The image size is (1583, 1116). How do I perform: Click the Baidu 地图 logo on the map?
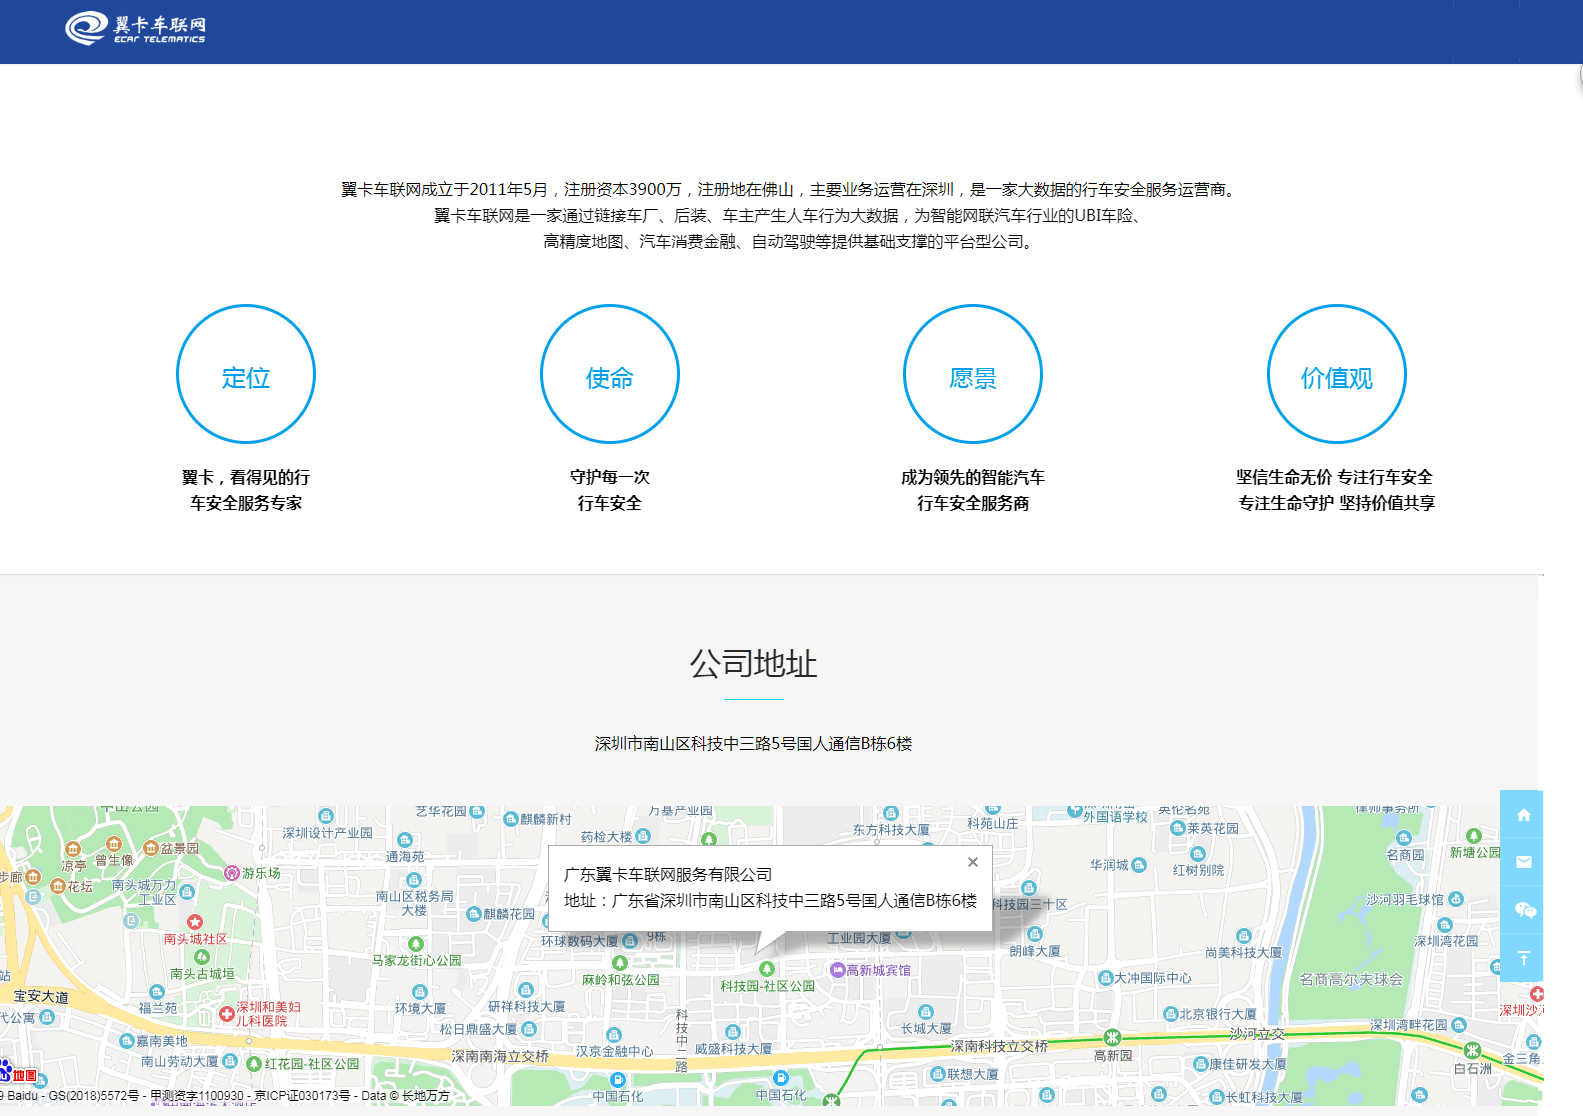click(x=19, y=1073)
